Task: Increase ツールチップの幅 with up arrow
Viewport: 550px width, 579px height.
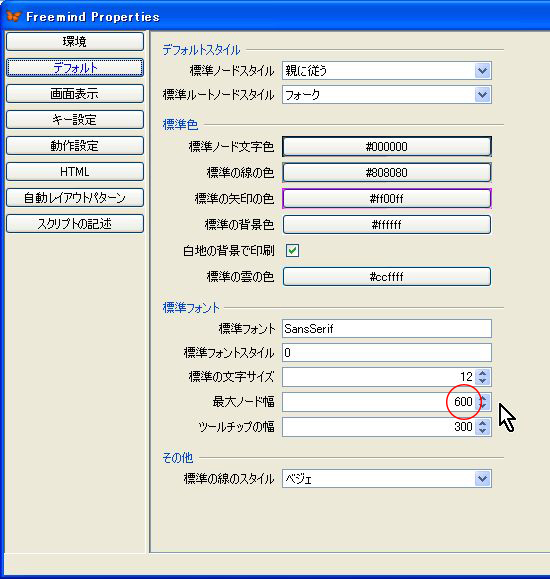Action: click(x=483, y=423)
